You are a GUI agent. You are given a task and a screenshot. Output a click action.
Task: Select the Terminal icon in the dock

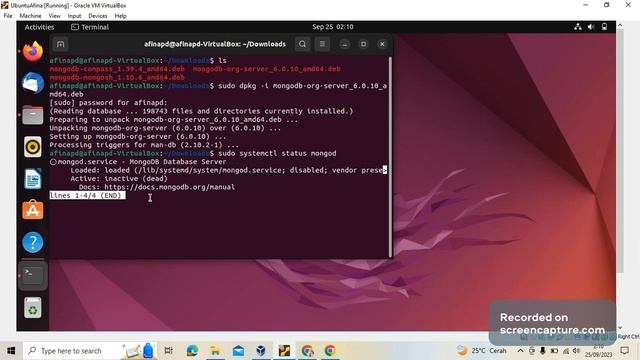(x=33, y=275)
